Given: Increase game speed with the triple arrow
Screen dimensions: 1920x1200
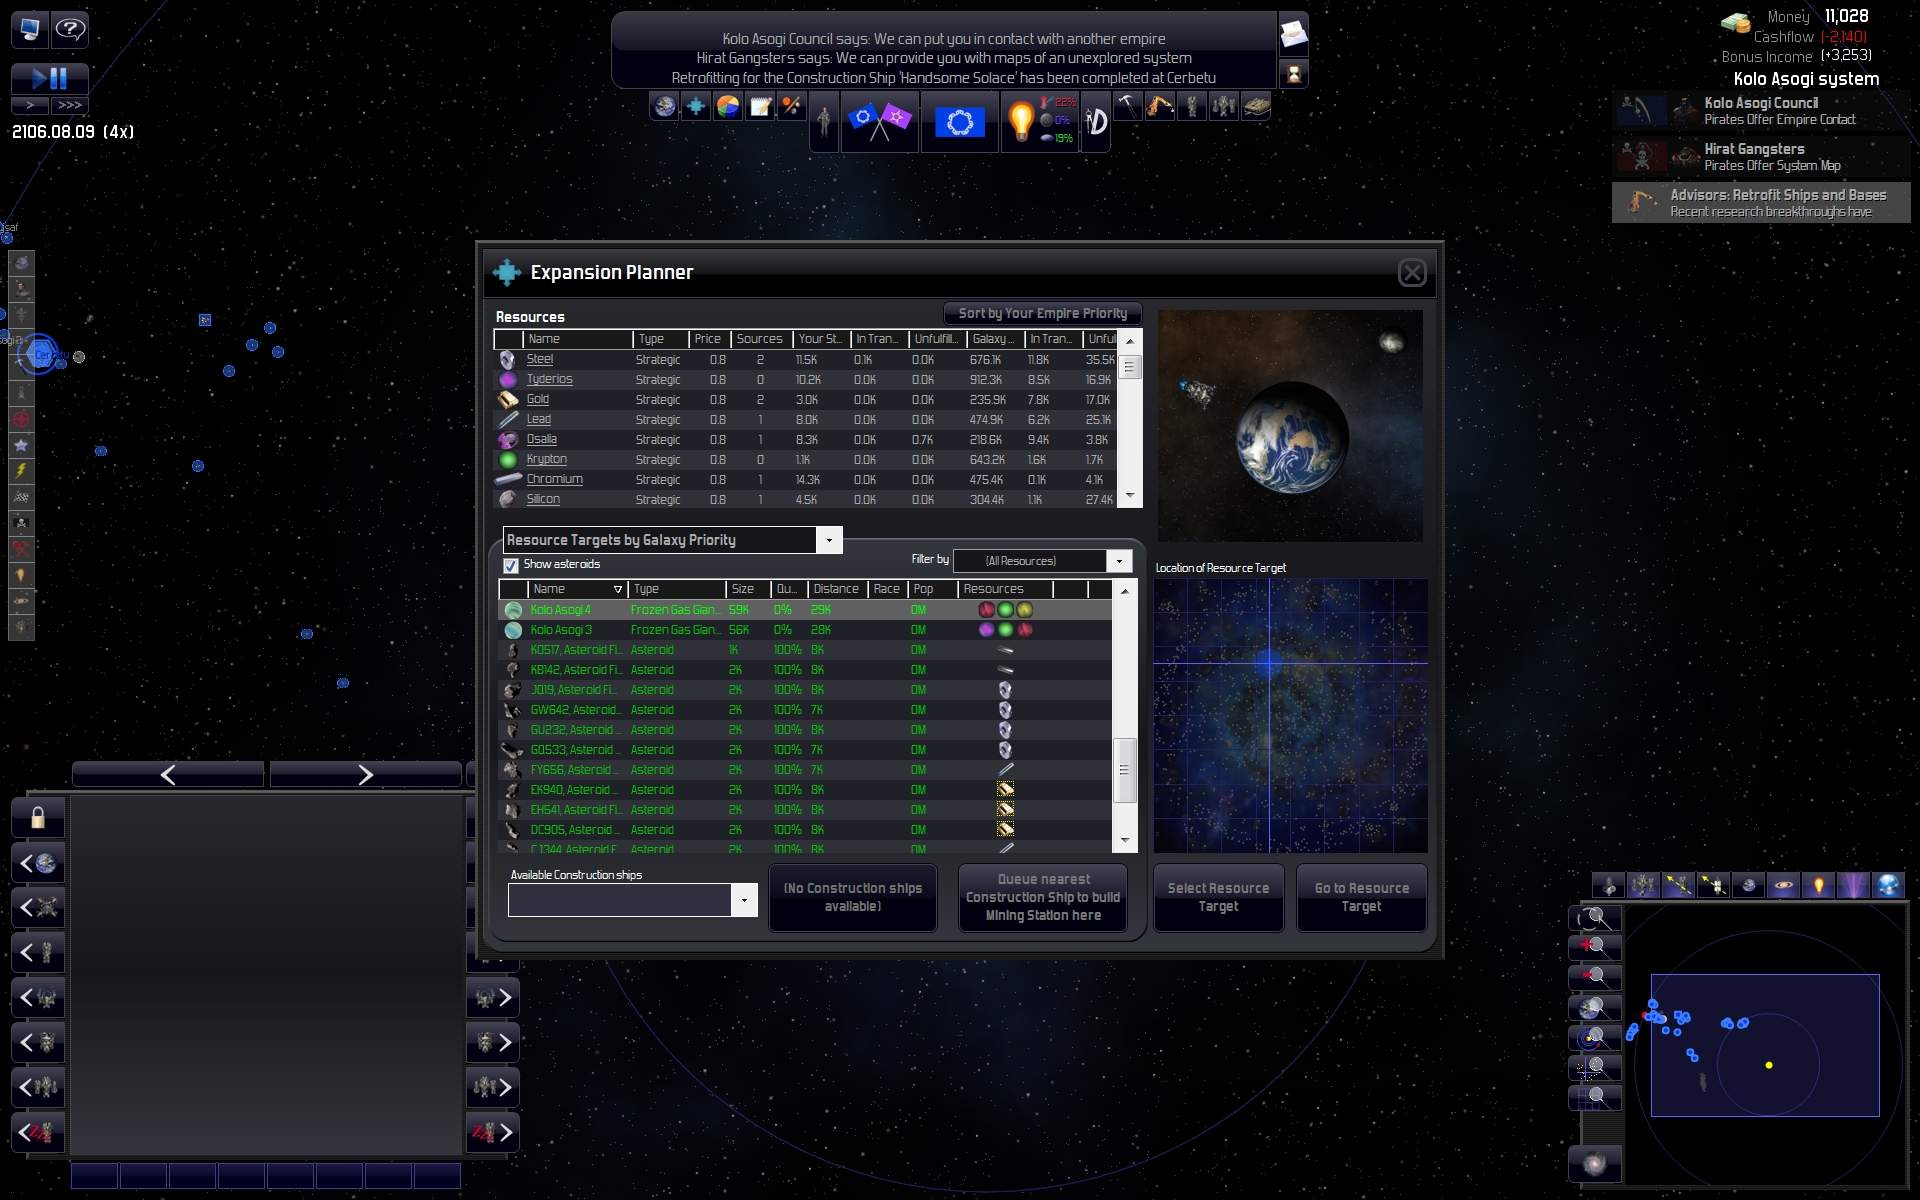Looking at the screenshot, I should pos(70,105).
